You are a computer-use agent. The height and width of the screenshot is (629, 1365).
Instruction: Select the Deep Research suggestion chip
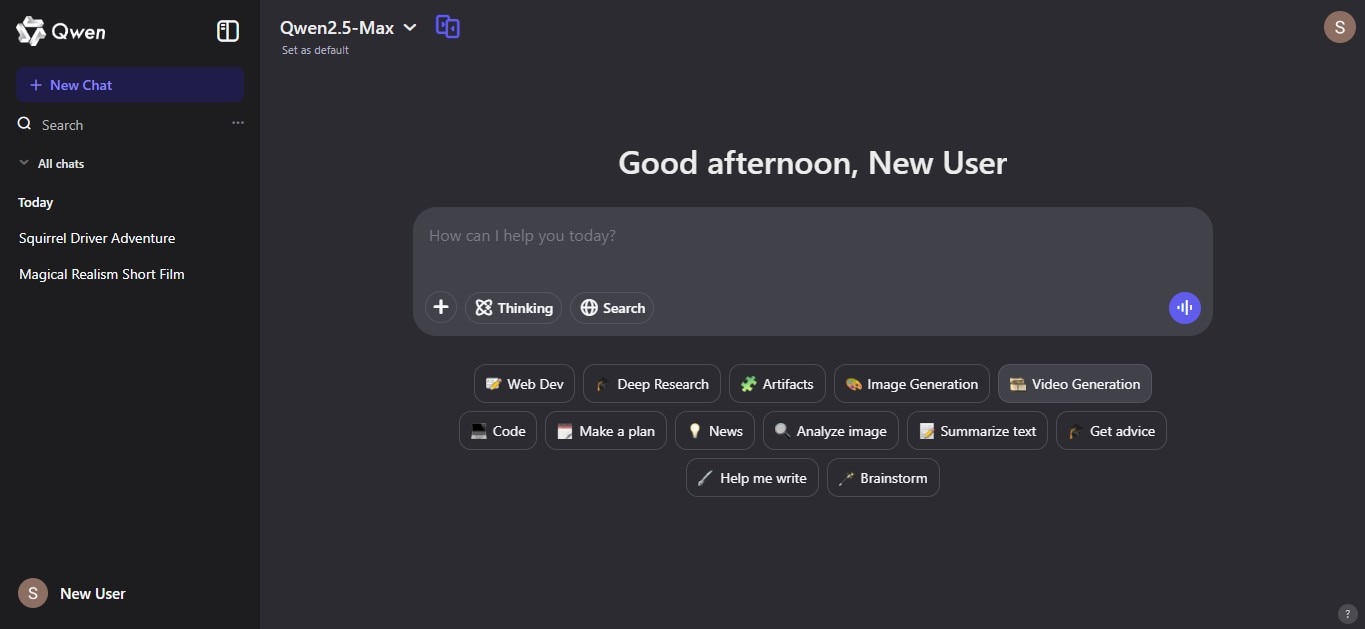(x=652, y=384)
